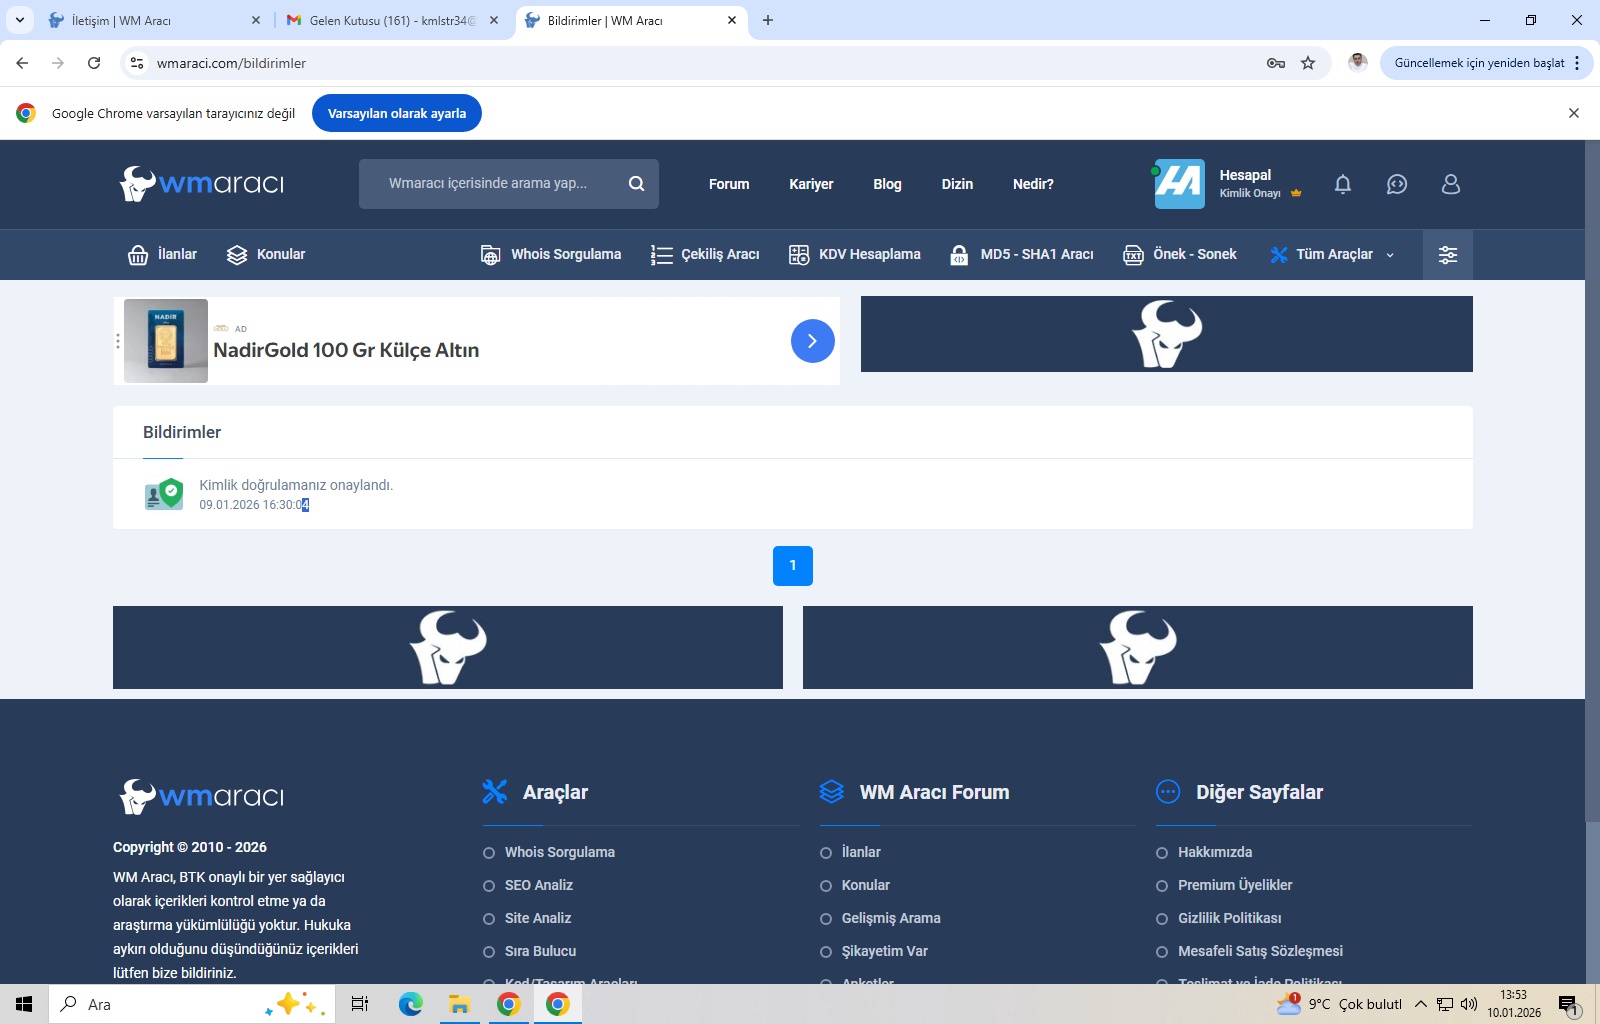Open the notifications bell icon
This screenshot has width=1600, height=1024.
tap(1343, 184)
